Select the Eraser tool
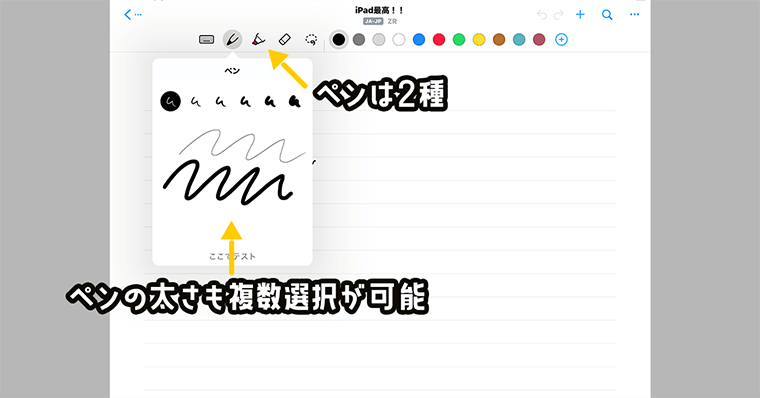 coord(285,40)
